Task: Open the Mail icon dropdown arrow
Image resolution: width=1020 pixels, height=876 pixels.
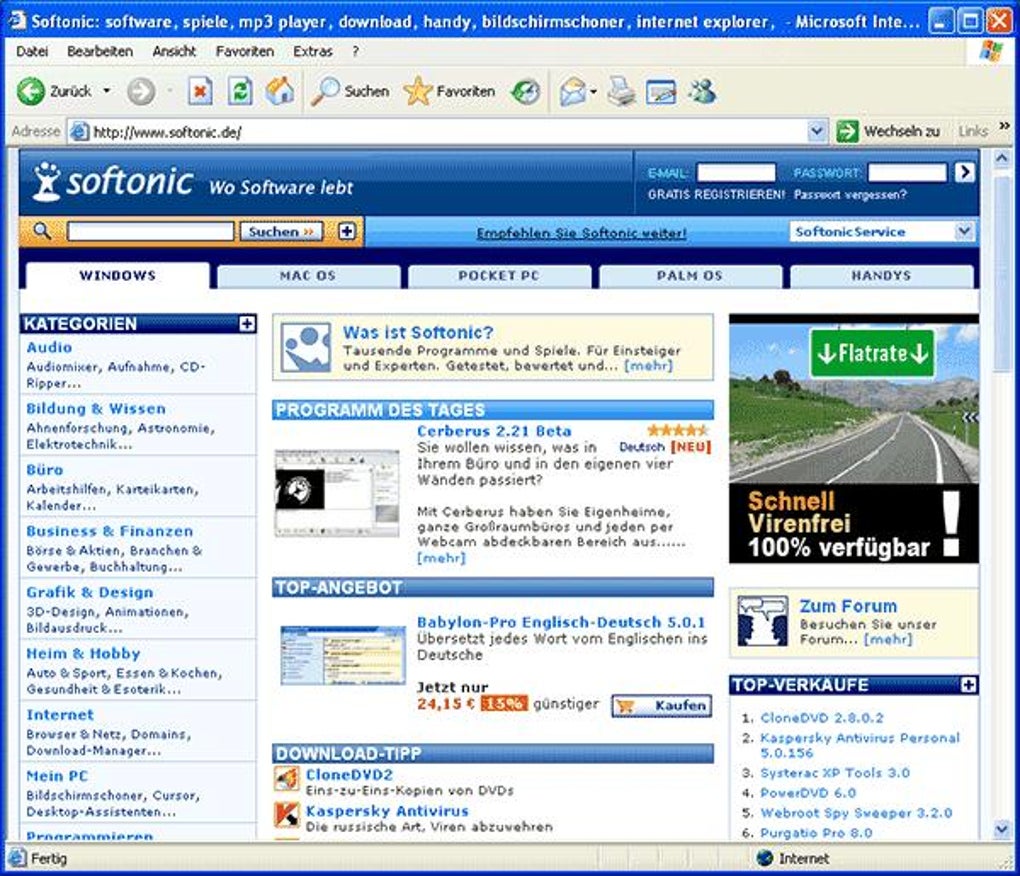Action: click(593, 92)
